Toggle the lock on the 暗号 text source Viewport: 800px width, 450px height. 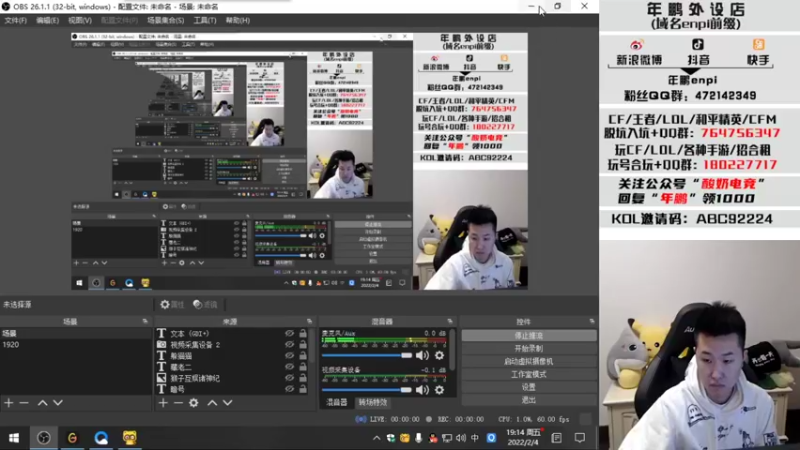coord(303,389)
